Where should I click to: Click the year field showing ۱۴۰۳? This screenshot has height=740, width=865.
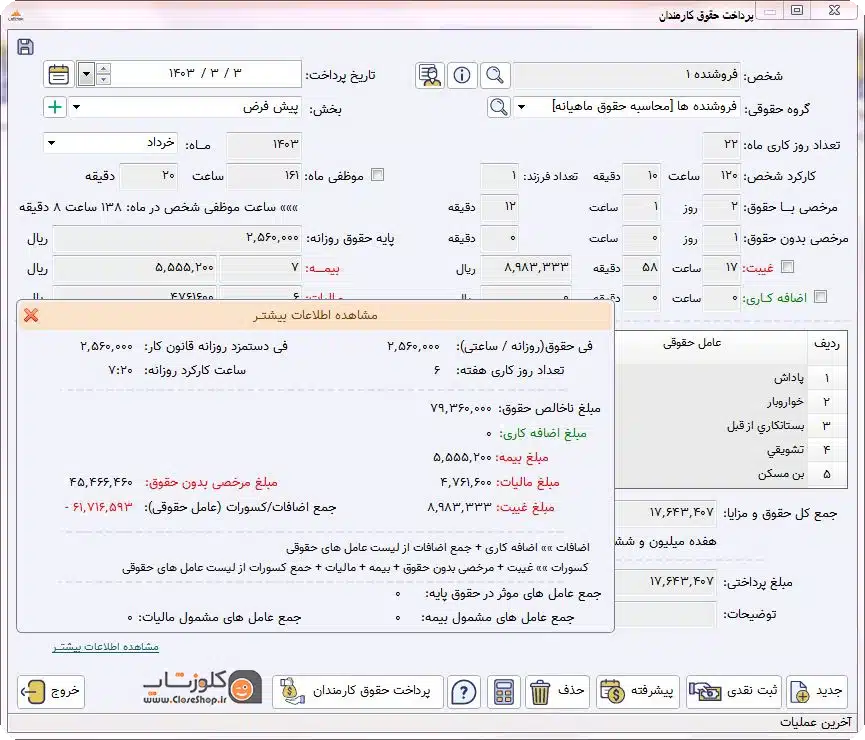tap(264, 145)
